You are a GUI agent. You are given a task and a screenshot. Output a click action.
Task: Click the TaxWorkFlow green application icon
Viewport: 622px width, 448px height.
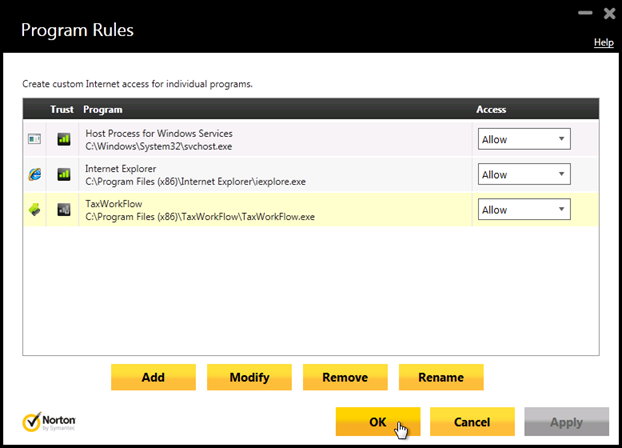[x=35, y=209]
